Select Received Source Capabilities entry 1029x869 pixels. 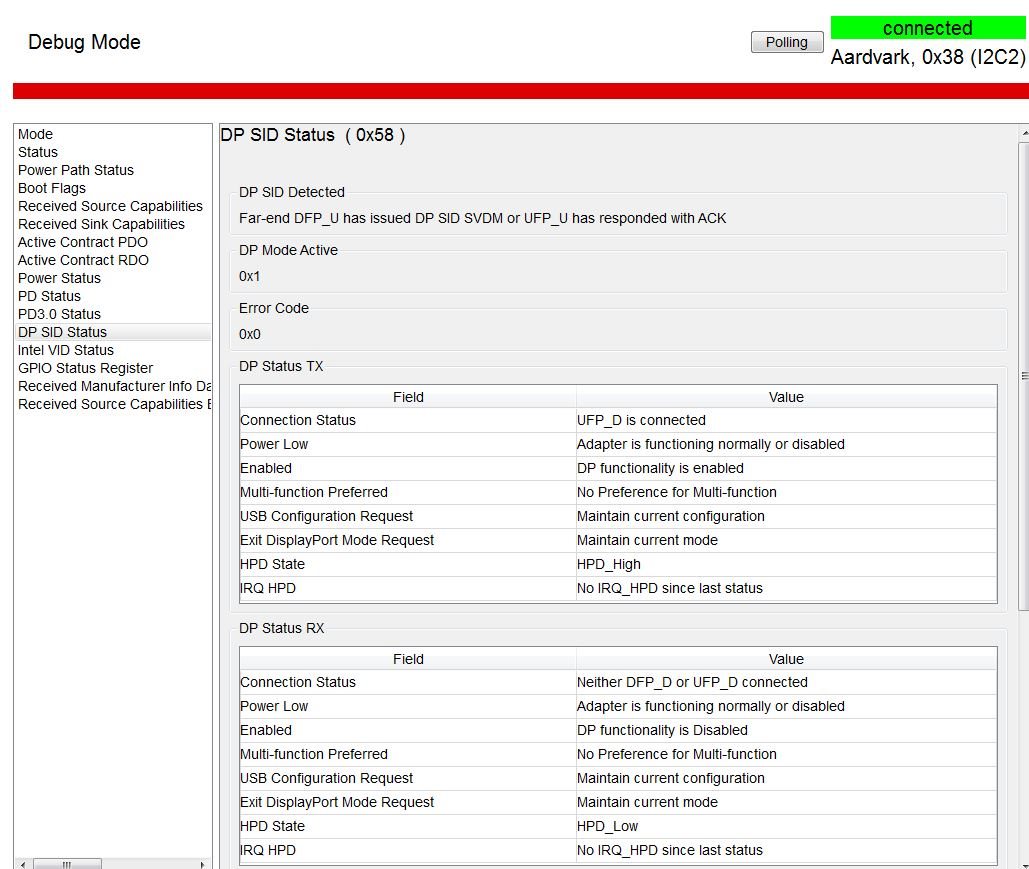(x=110, y=206)
